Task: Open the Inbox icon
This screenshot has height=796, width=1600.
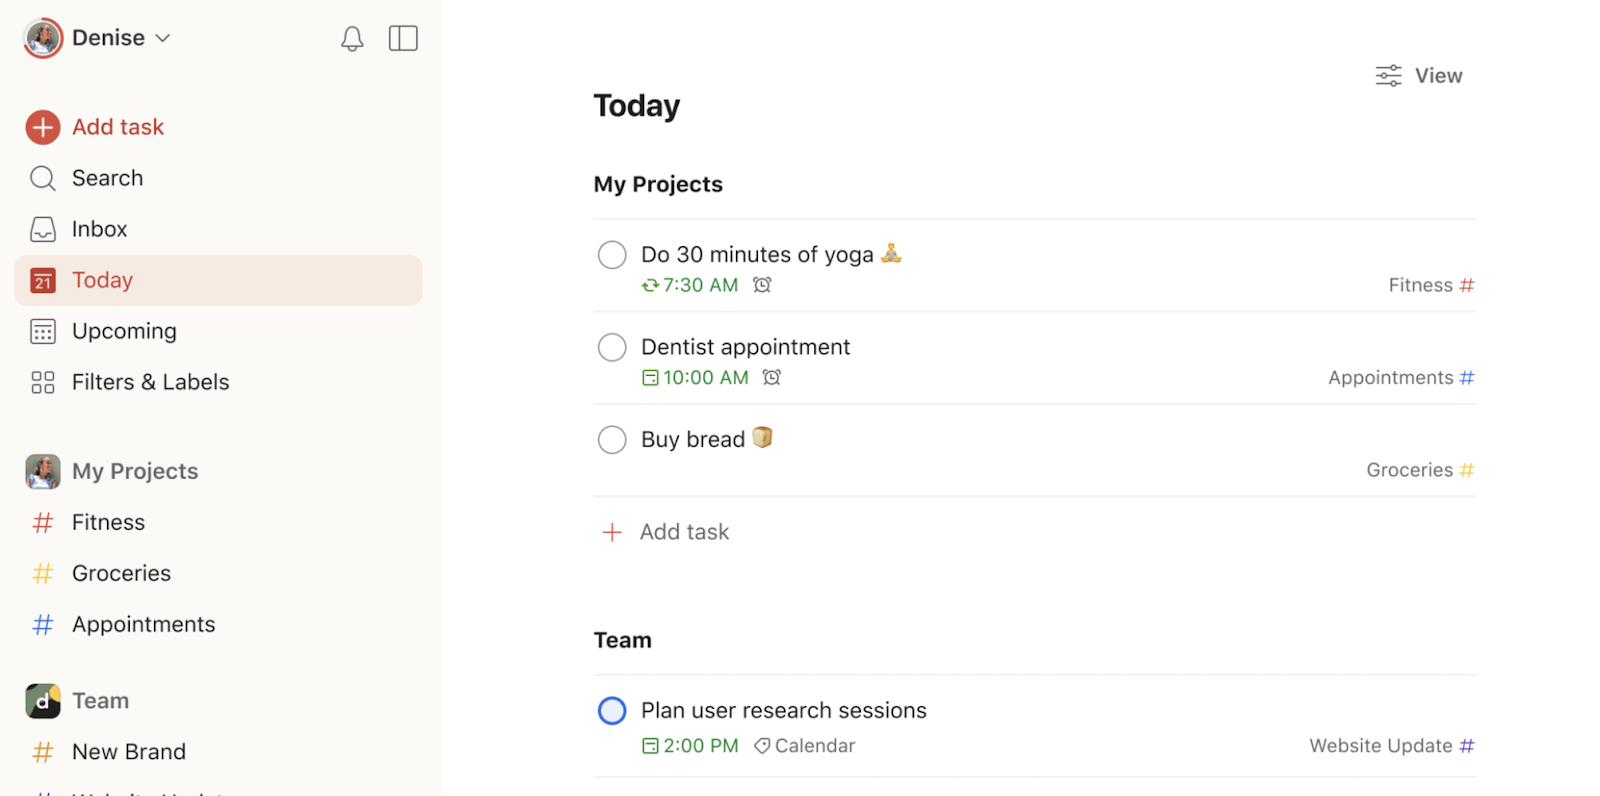Action: [42, 228]
